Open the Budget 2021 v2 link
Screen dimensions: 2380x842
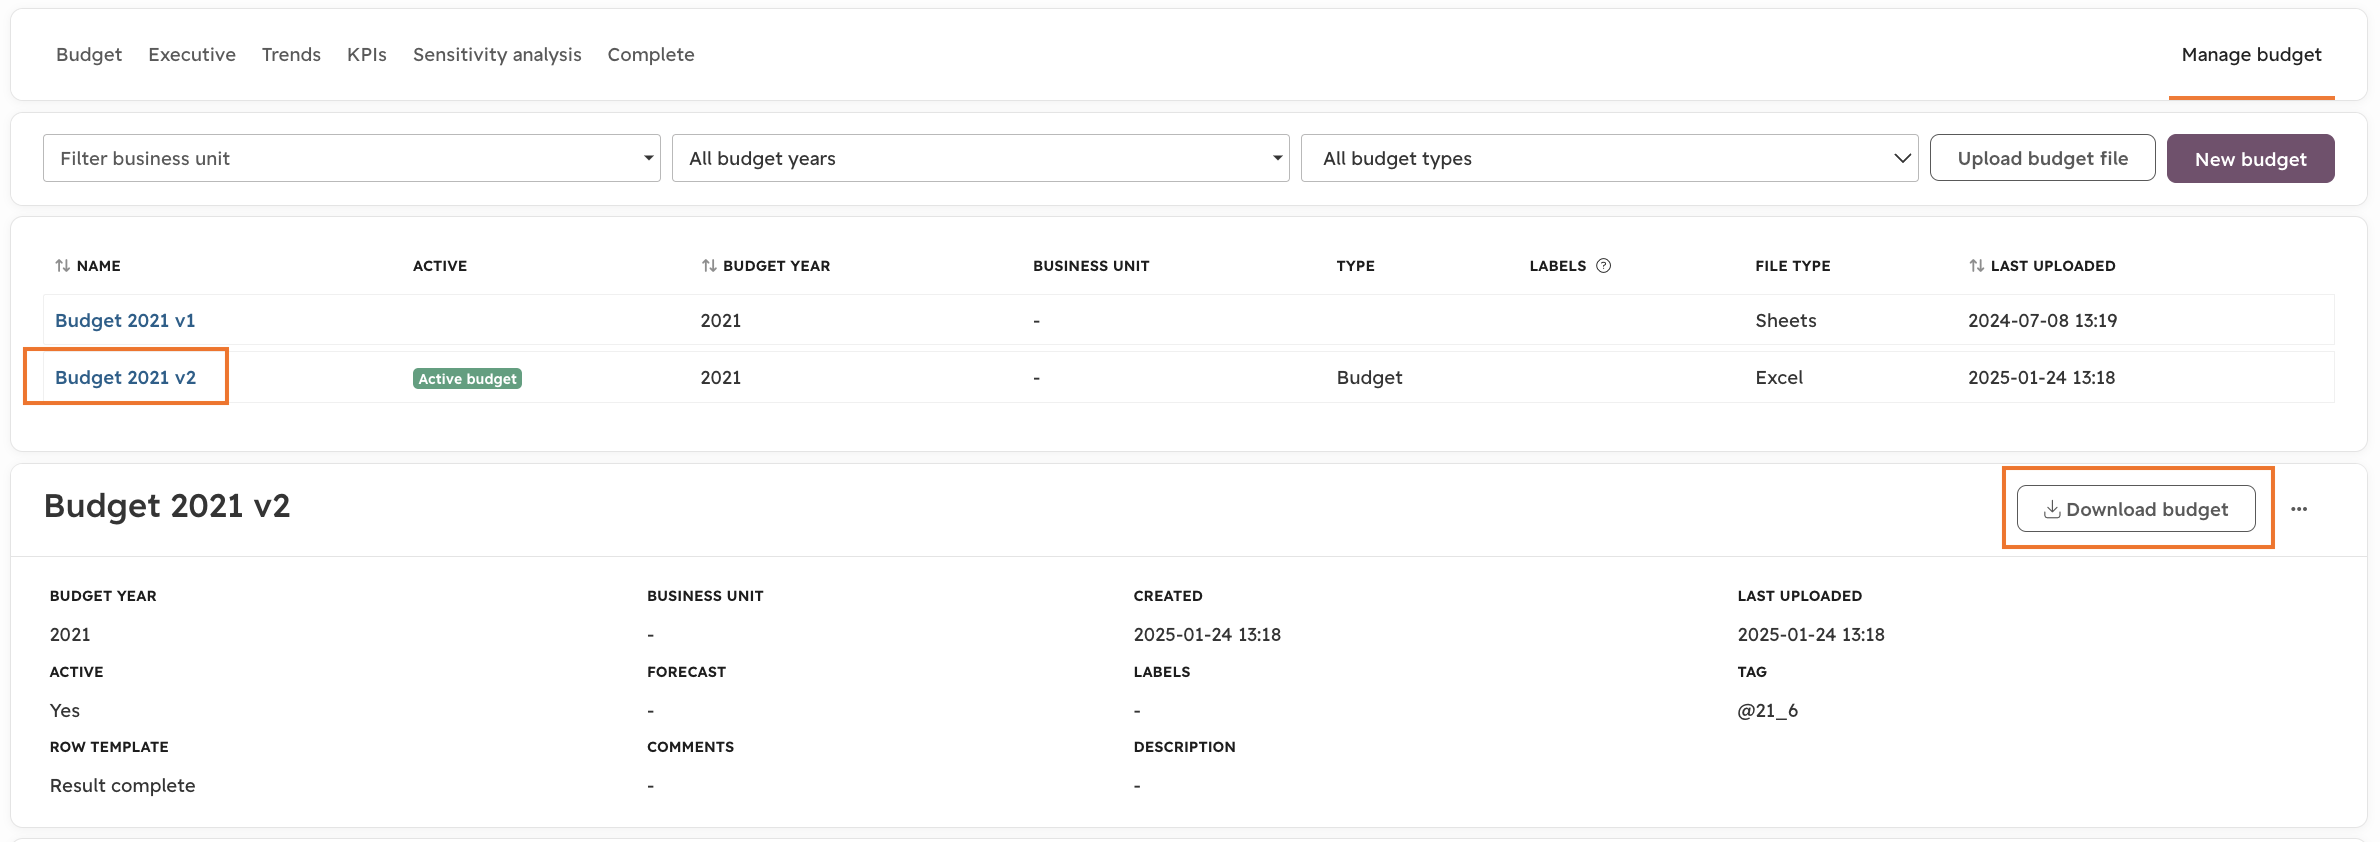(125, 377)
